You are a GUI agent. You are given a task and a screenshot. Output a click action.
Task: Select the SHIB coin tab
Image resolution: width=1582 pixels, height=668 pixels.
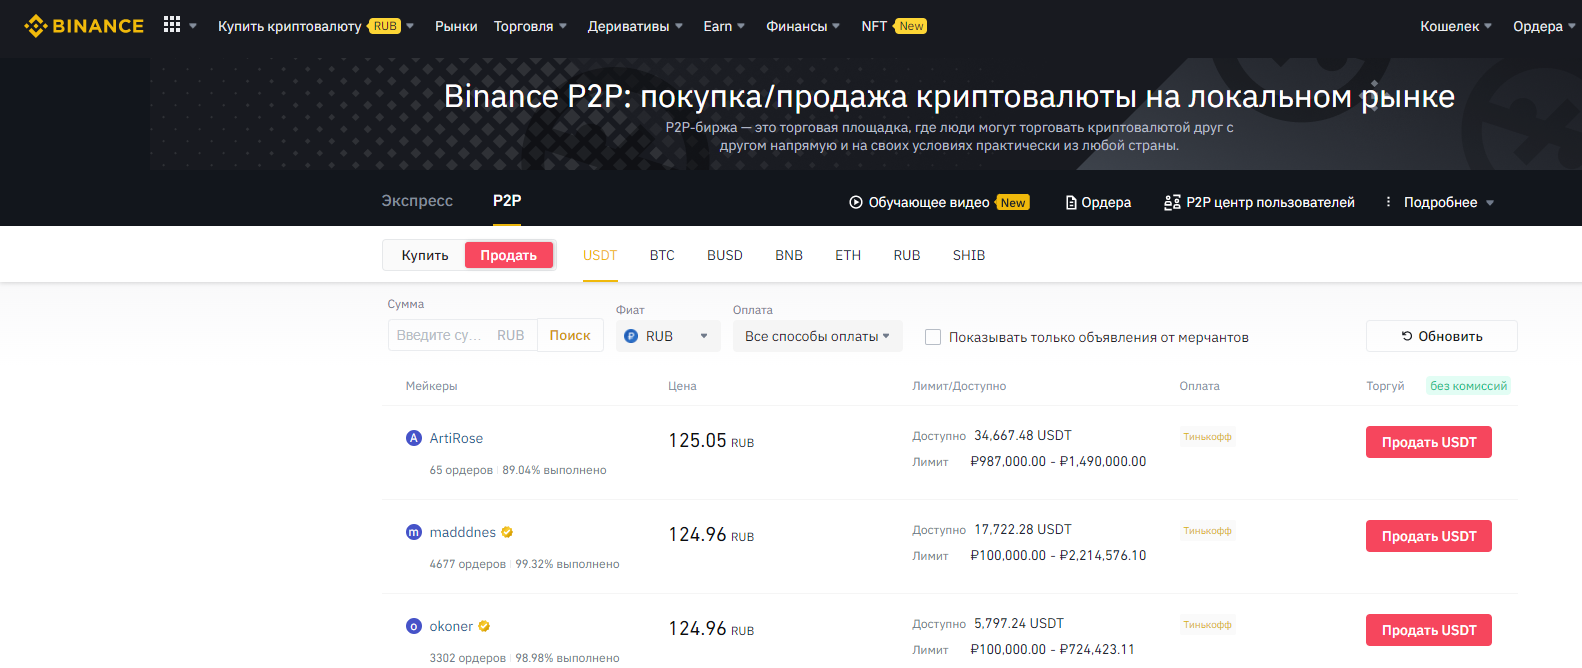pyautogui.click(x=969, y=255)
